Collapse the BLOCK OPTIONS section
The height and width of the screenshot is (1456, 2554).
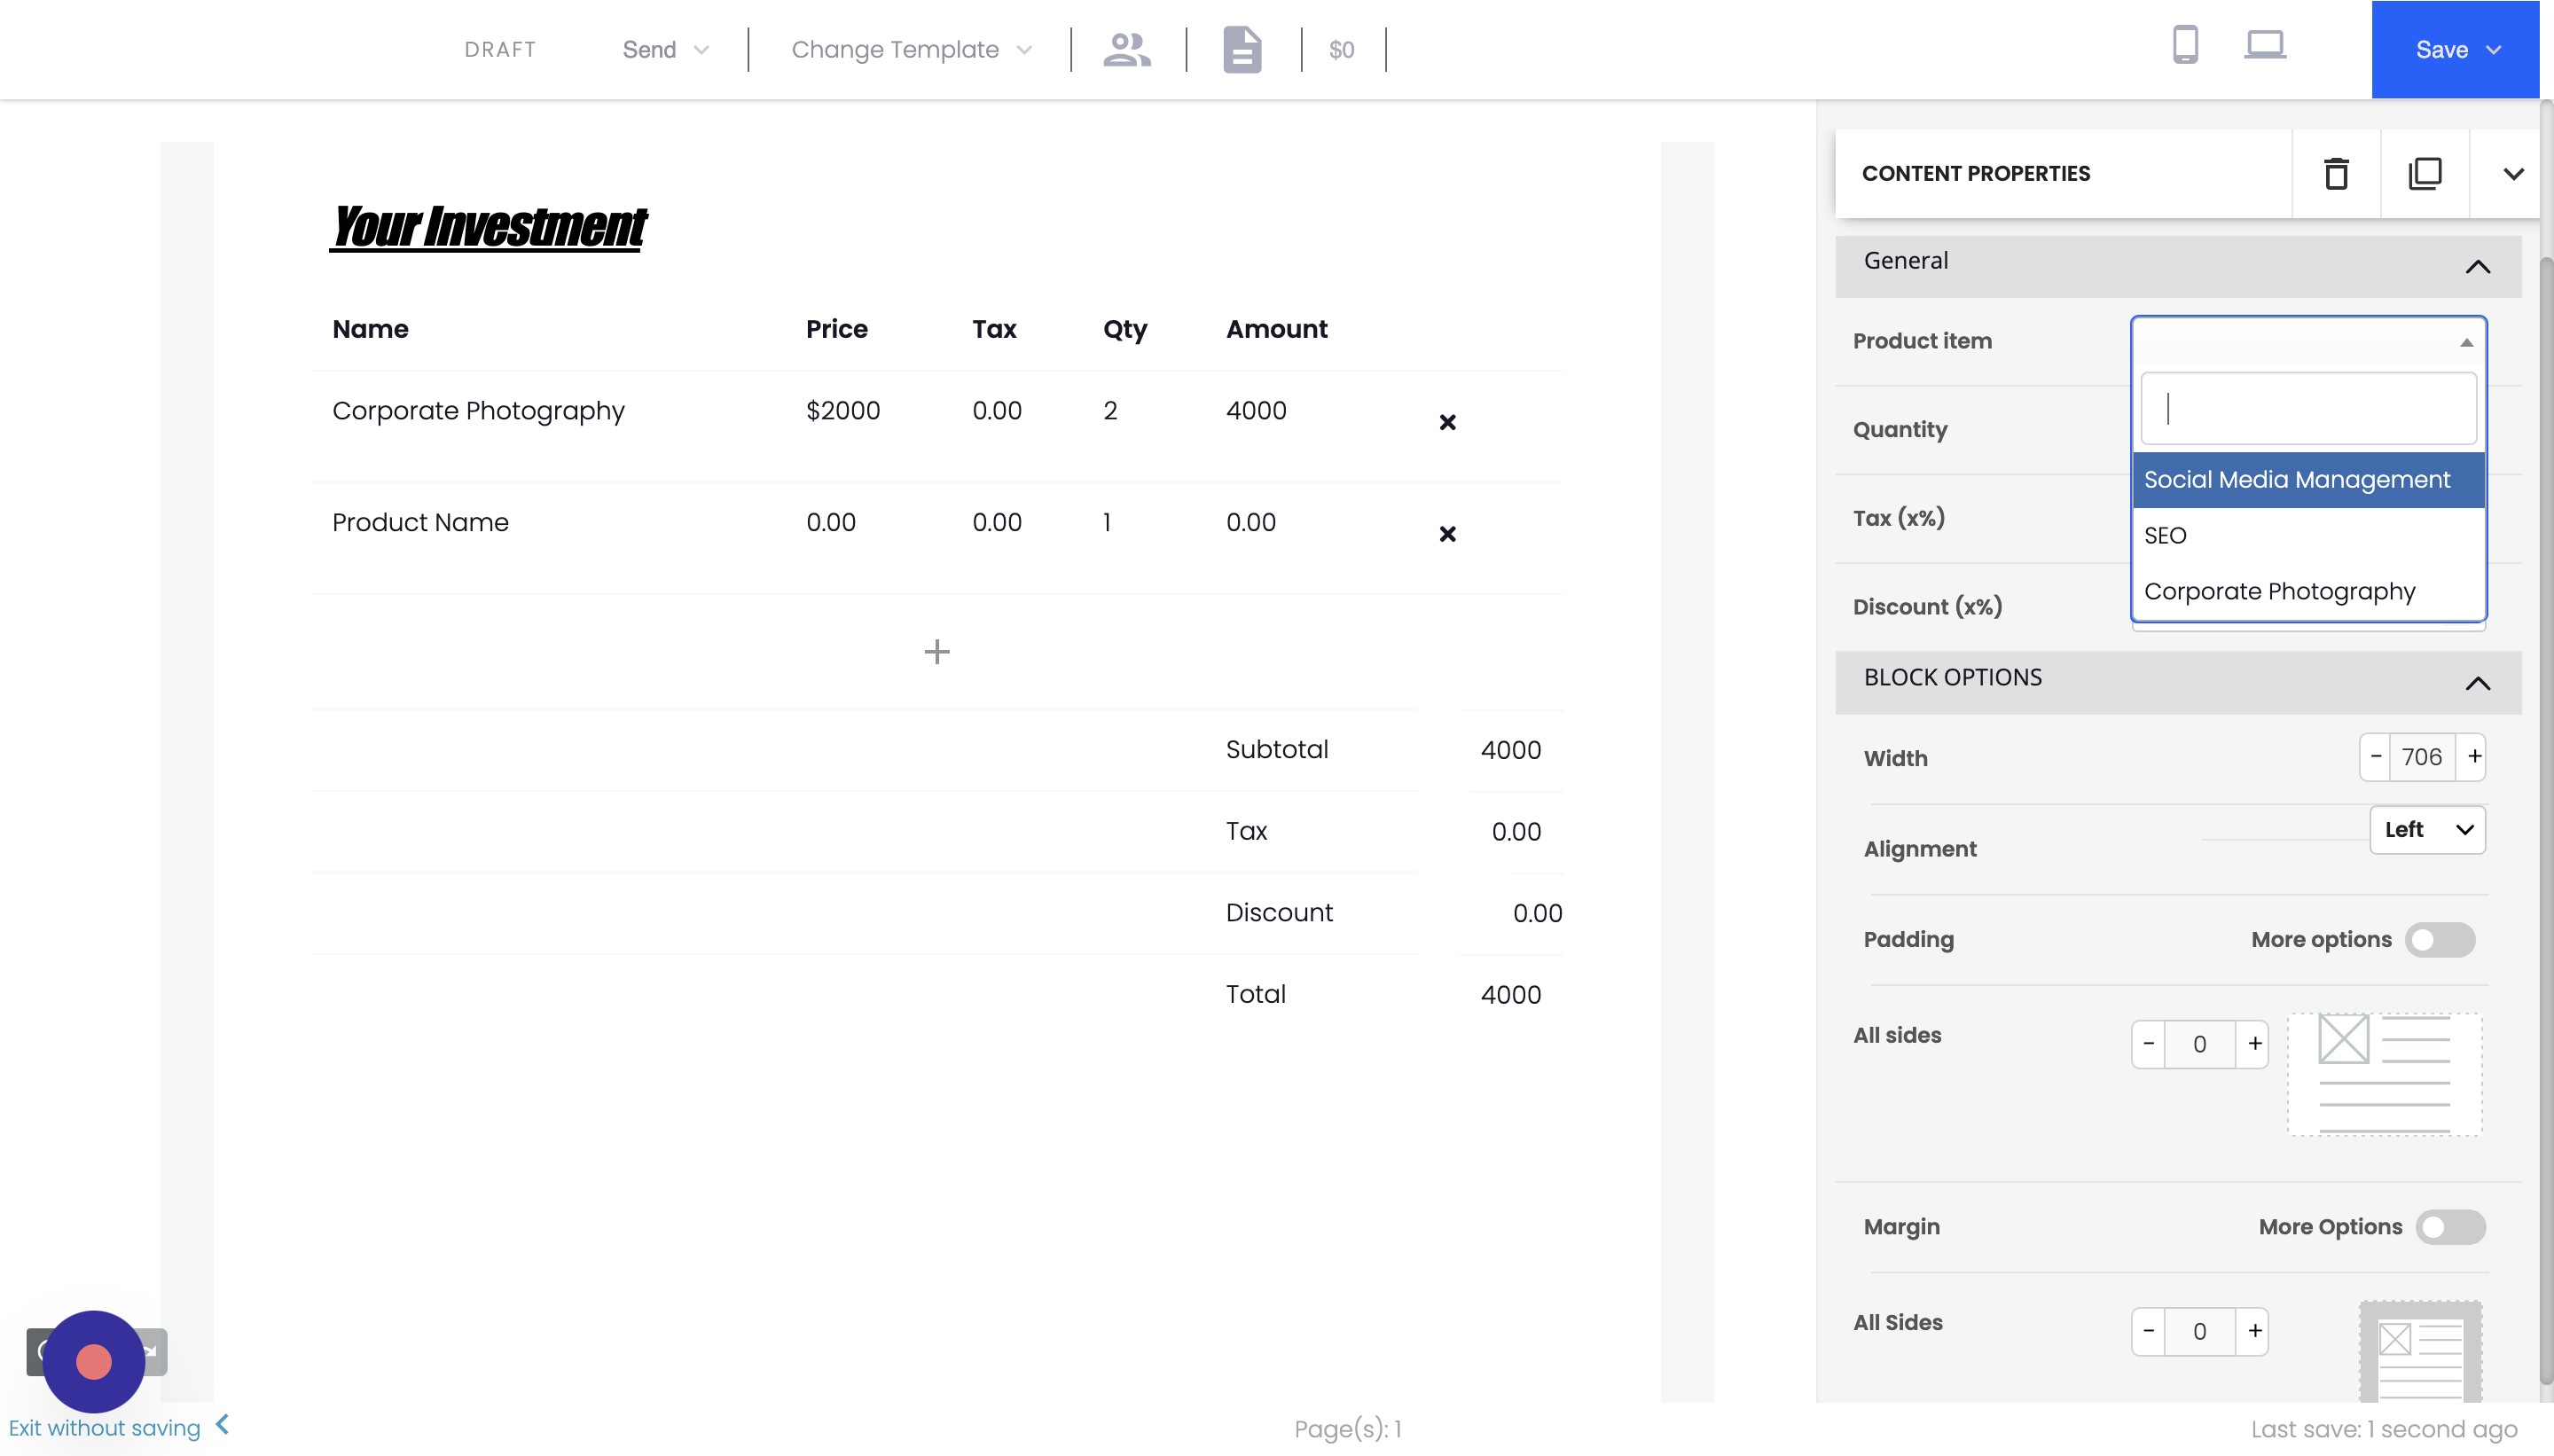[2476, 684]
